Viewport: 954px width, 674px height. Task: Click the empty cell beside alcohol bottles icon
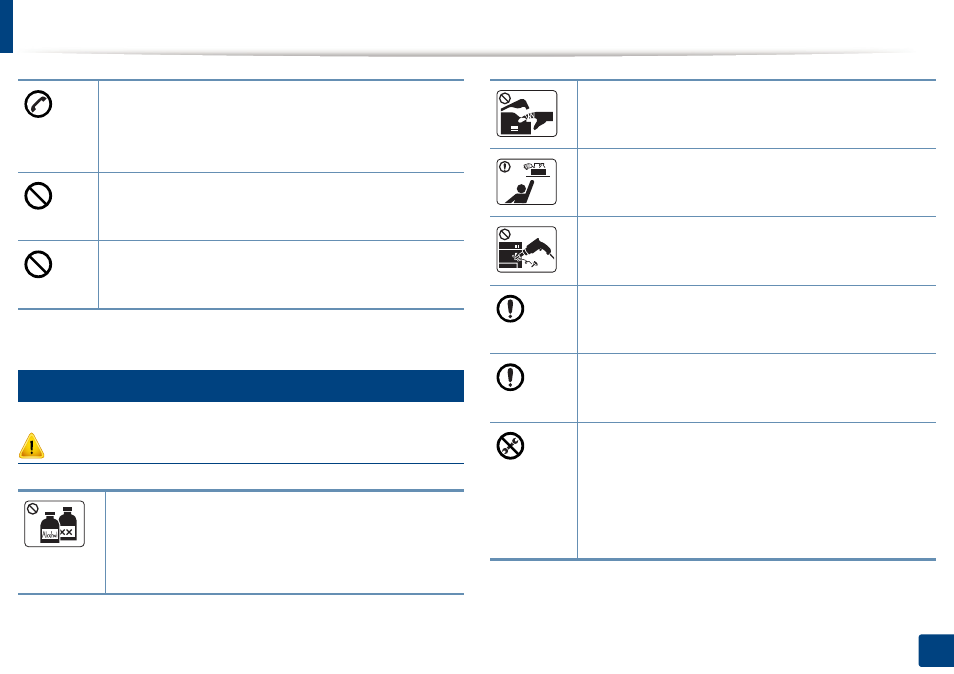point(285,542)
